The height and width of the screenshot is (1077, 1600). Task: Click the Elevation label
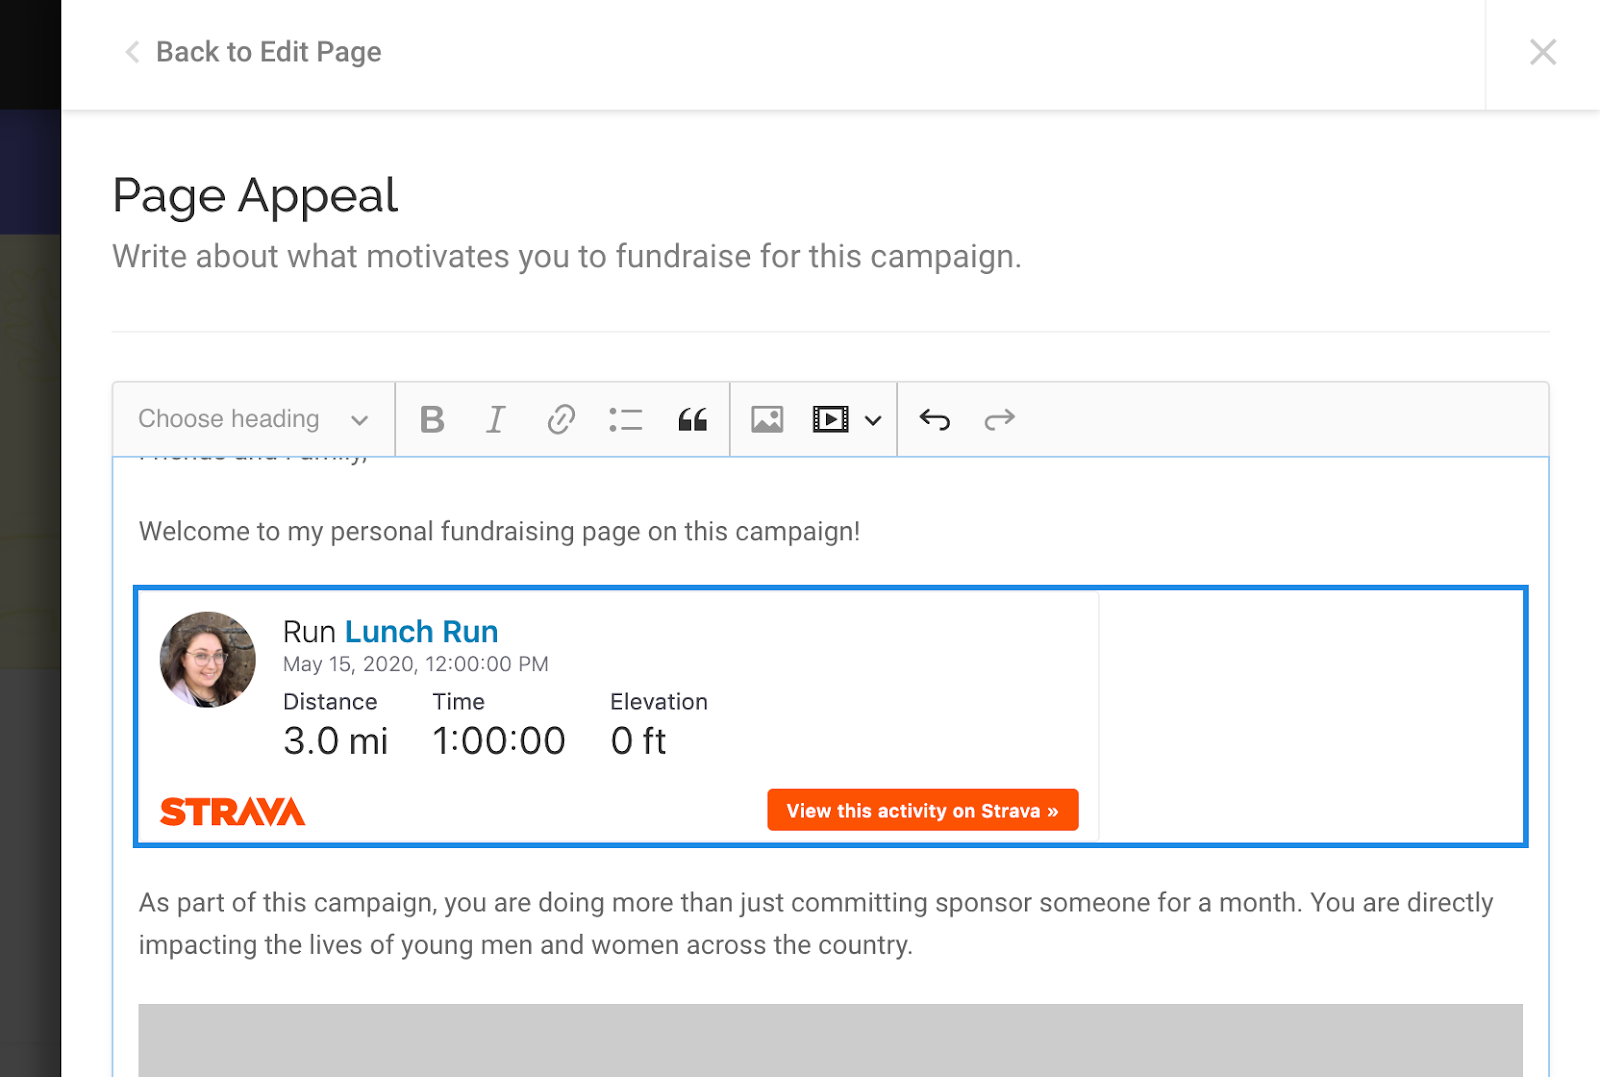click(x=659, y=702)
